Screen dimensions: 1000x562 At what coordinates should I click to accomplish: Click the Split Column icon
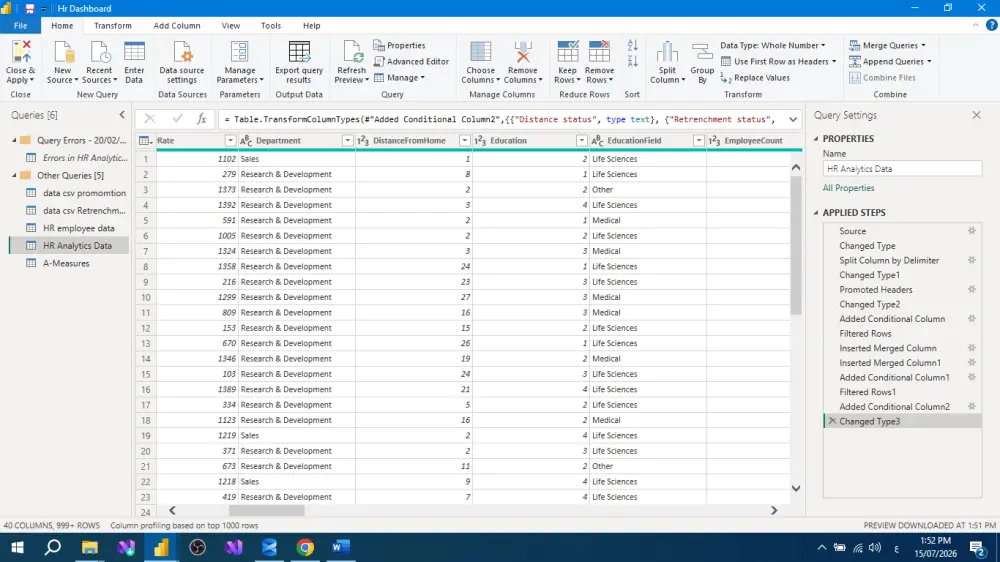[x=667, y=52]
